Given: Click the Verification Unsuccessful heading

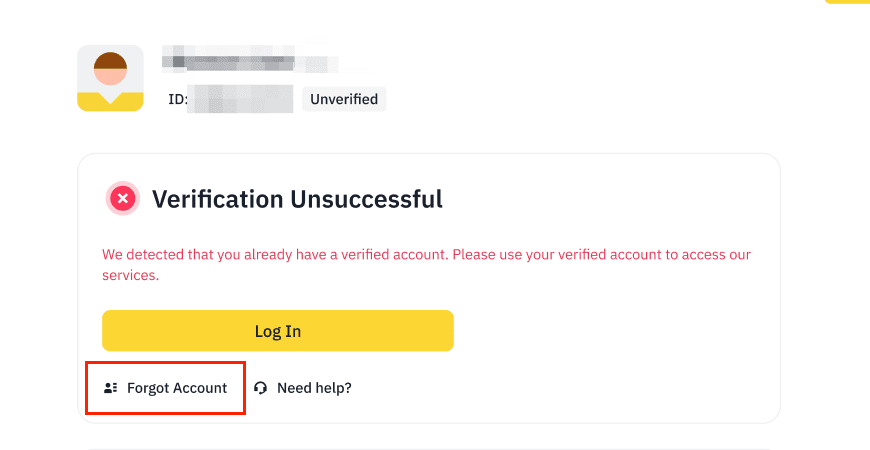Looking at the screenshot, I should coord(297,199).
